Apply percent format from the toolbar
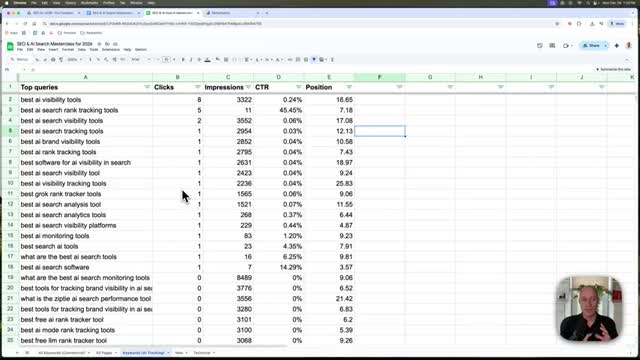 coord(98,60)
